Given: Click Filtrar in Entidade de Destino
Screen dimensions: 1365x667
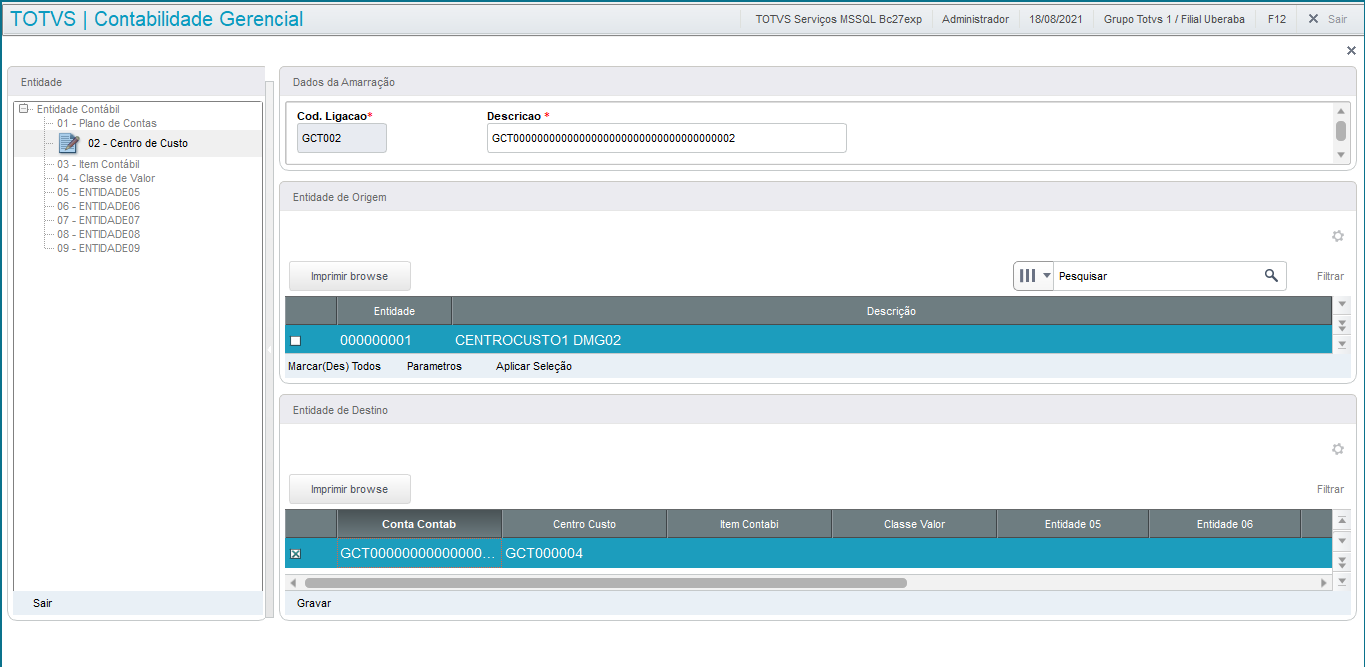Looking at the screenshot, I should pyautogui.click(x=1330, y=489).
